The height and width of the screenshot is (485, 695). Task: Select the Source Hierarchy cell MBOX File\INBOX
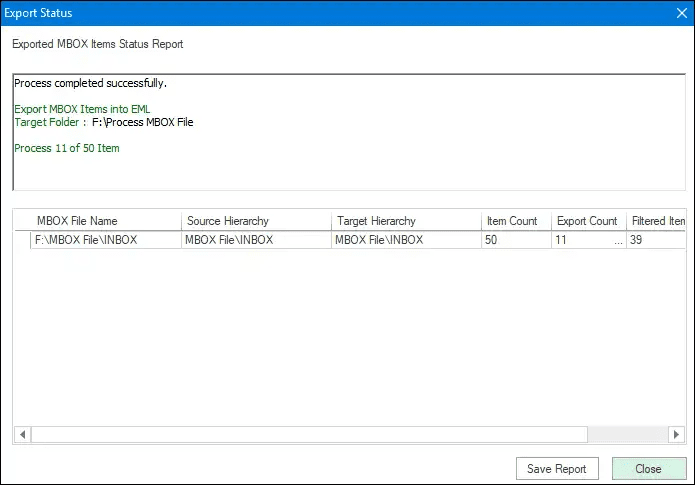coord(256,240)
